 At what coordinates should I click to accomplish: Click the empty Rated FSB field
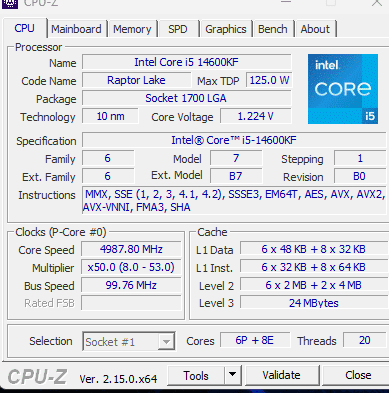point(131,303)
